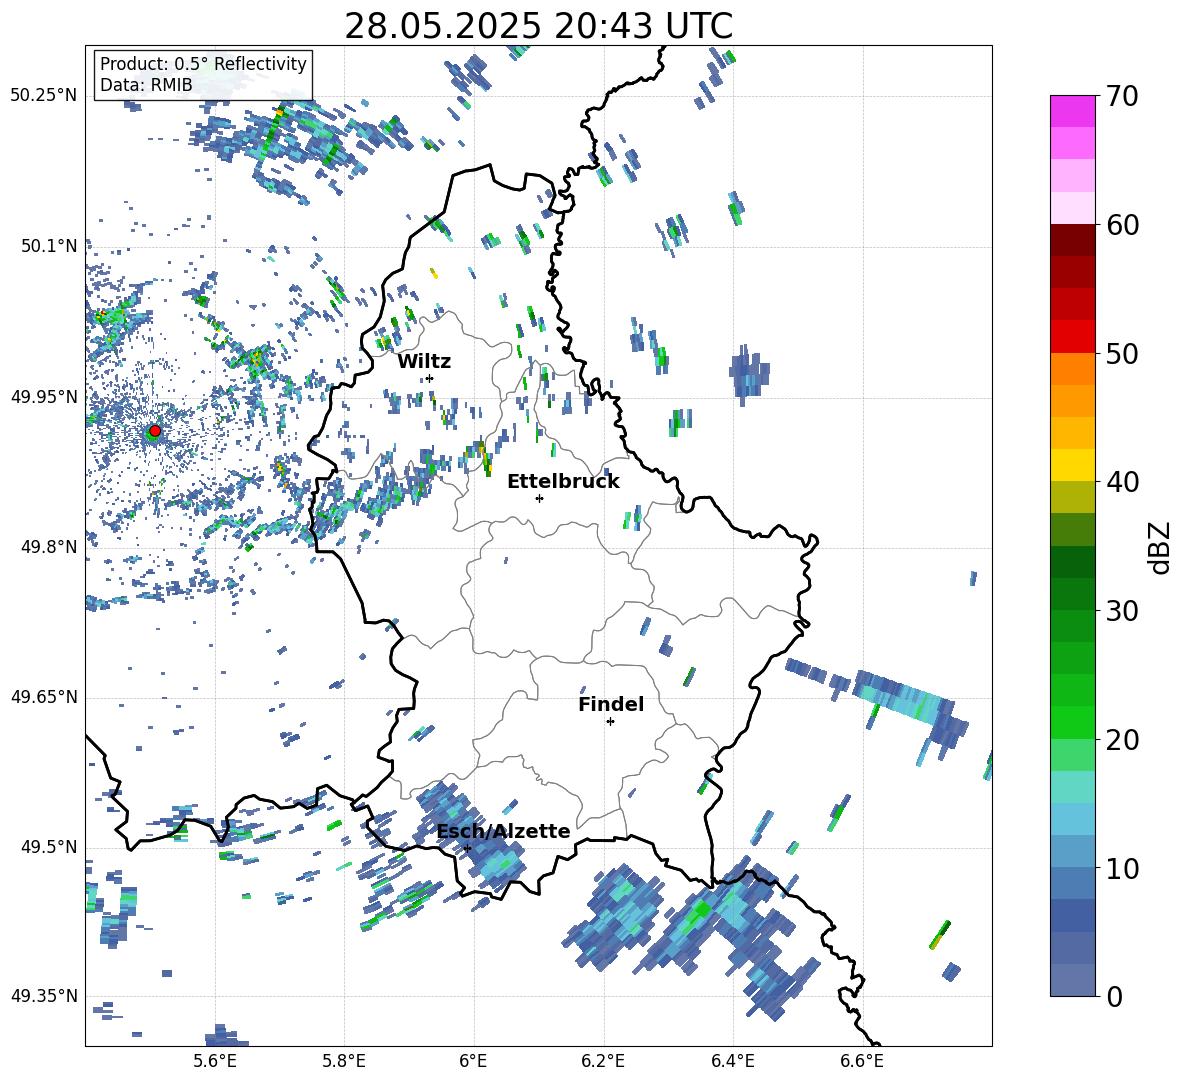Click the Esch/Alzette city label
The image size is (1184, 1081).
pyautogui.click(x=504, y=831)
